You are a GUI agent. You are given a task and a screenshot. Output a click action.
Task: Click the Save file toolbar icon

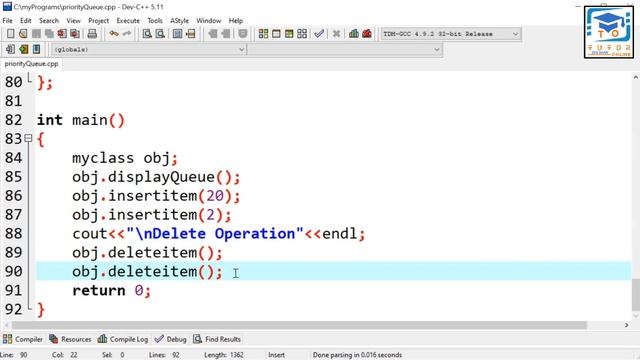coord(36,34)
